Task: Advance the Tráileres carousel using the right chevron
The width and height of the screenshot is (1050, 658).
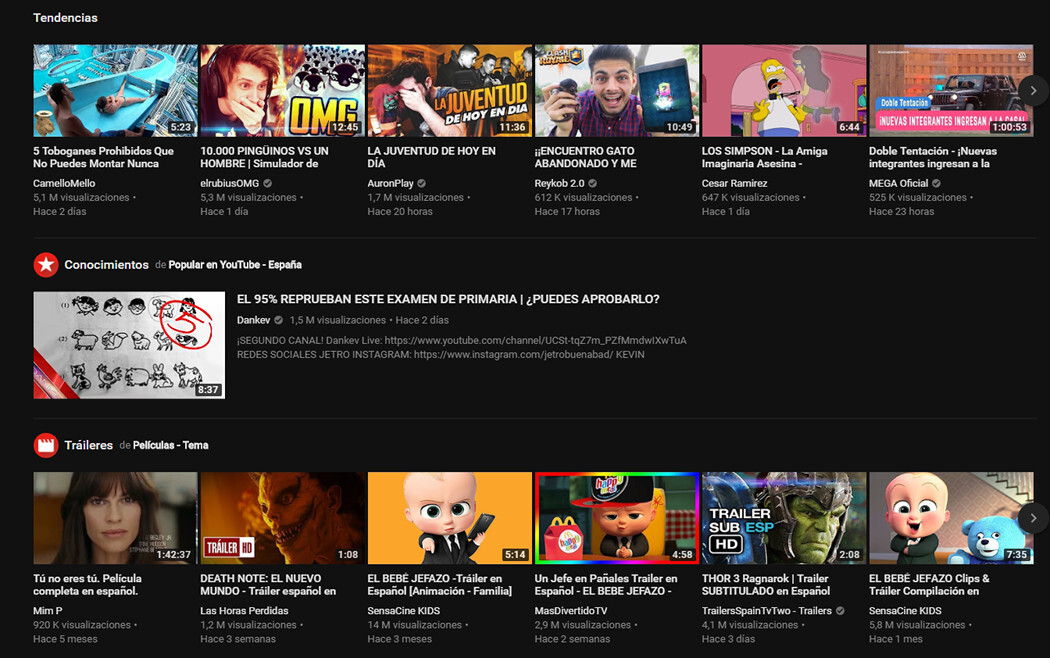Action: [x=1033, y=518]
